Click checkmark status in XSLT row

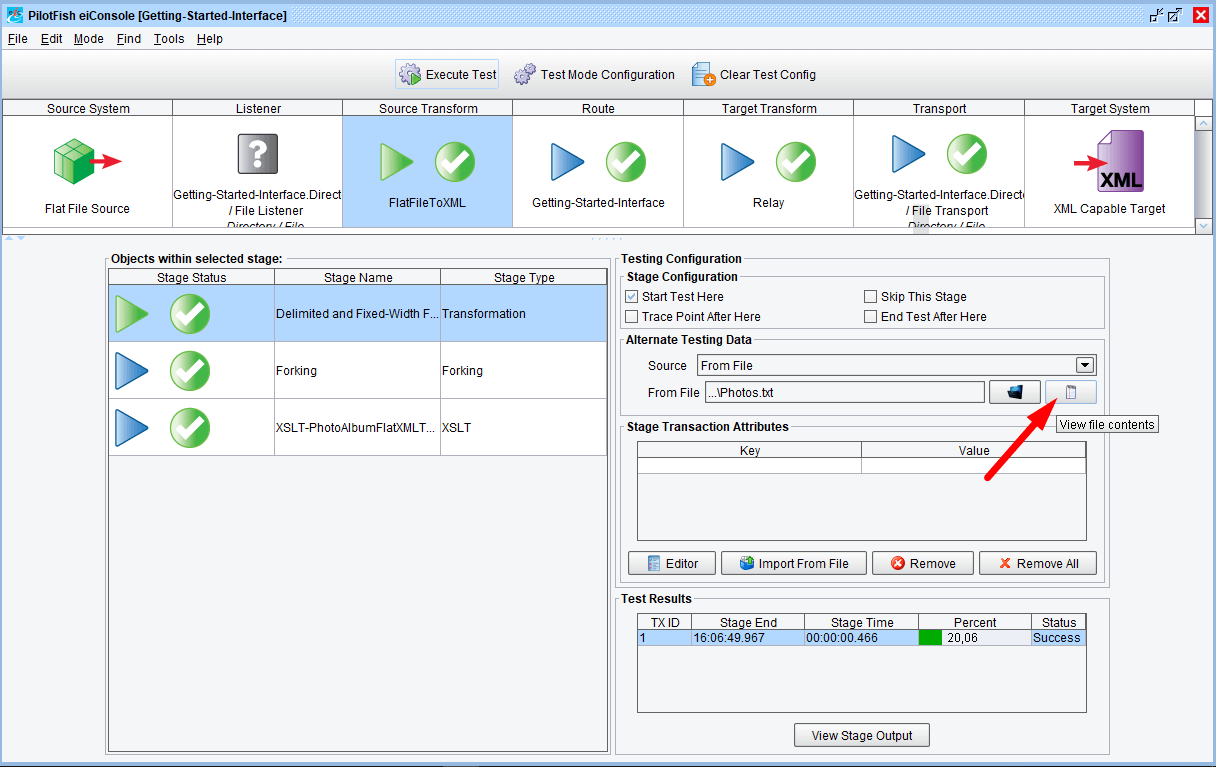190,428
